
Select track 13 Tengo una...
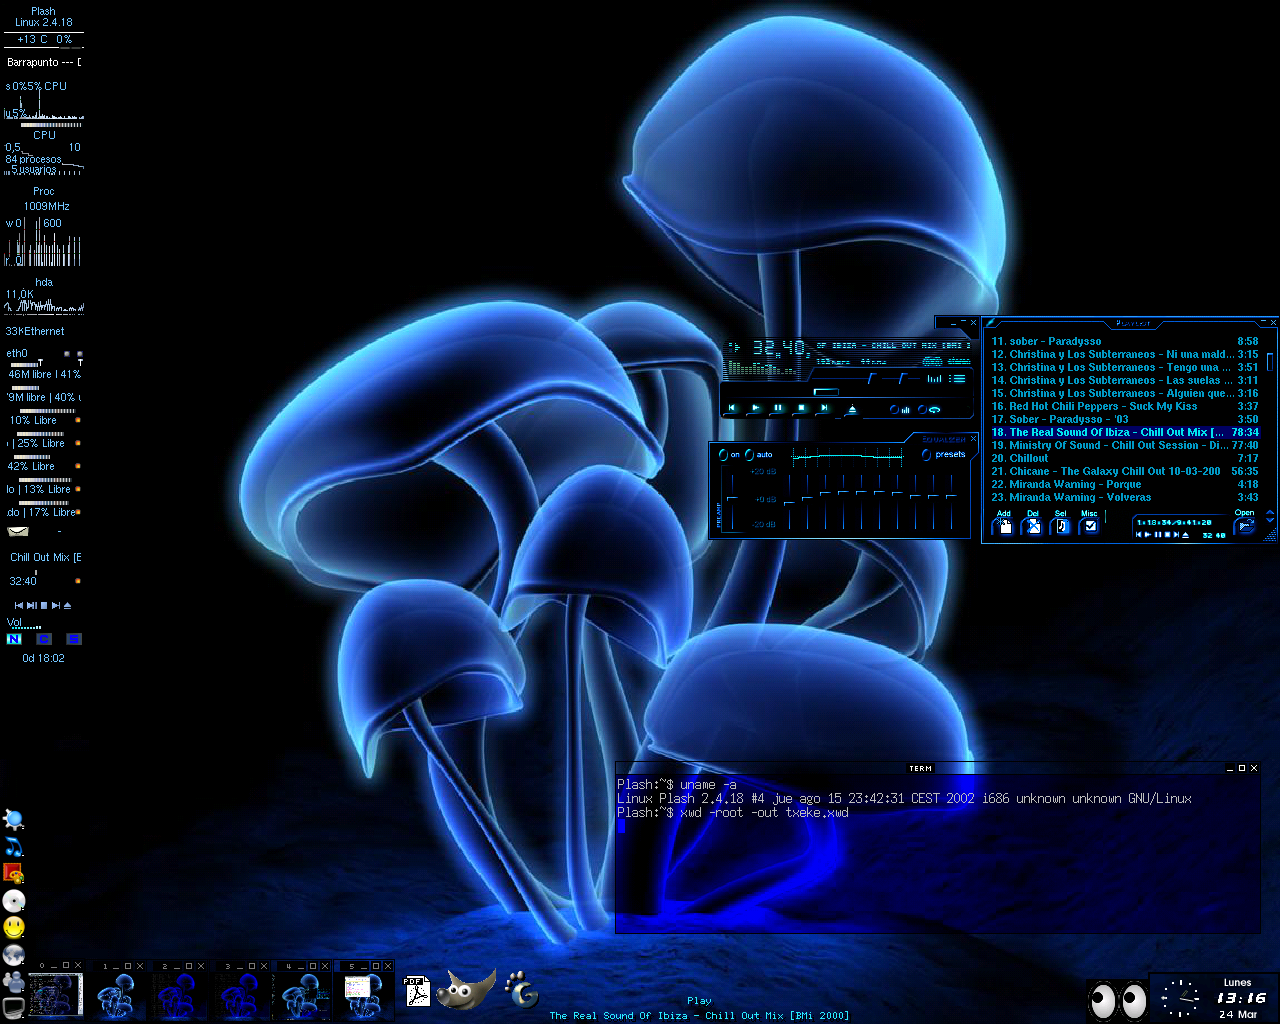click(x=1125, y=367)
